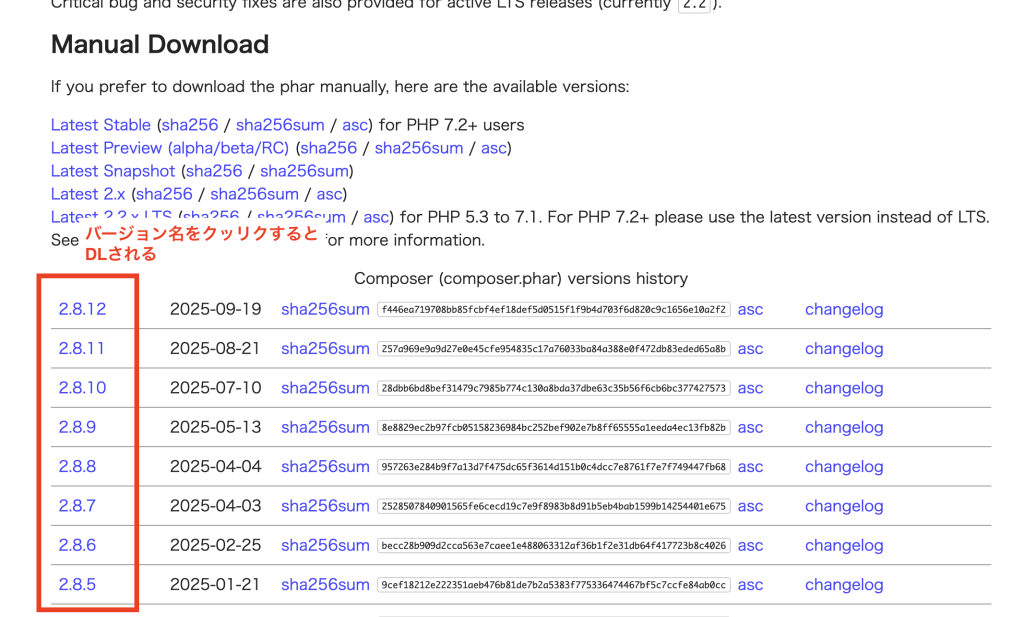Download version 2.8.10 phar
This screenshot has height=617, width=1024.
(x=82, y=388)
